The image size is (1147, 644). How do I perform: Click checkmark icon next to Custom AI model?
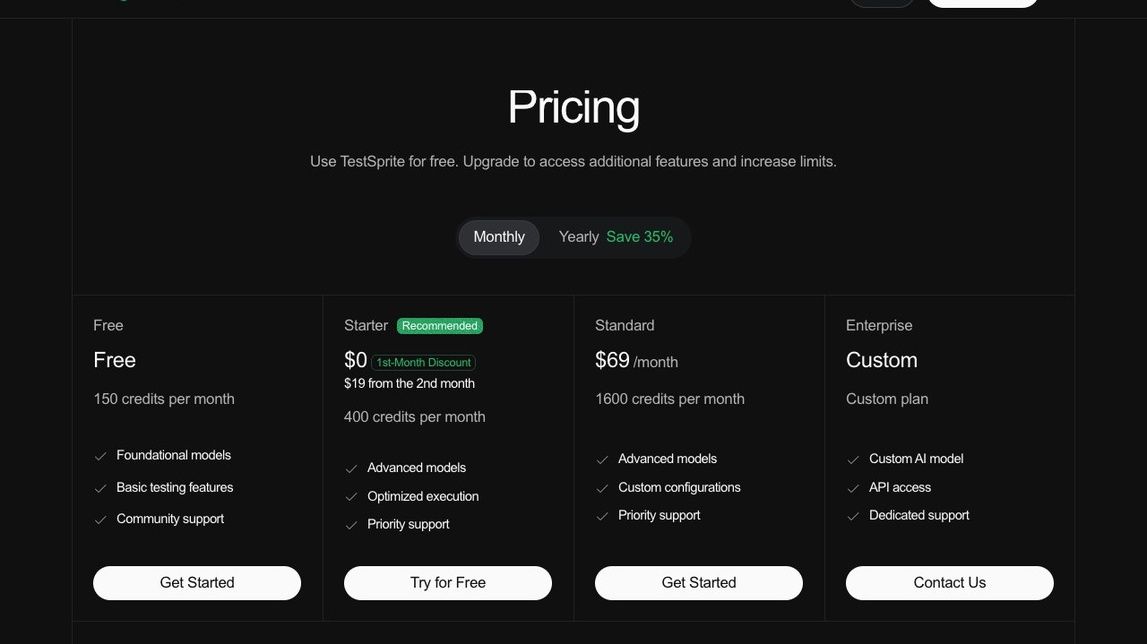click(853, 460)
